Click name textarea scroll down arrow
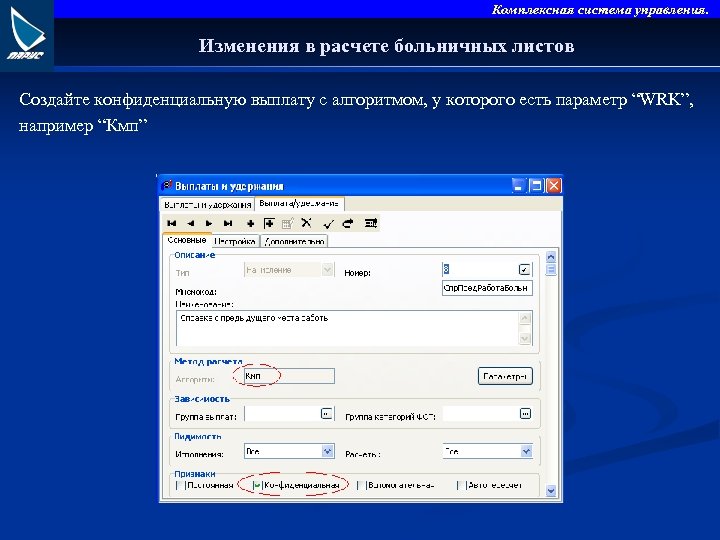 pos(525,338)
